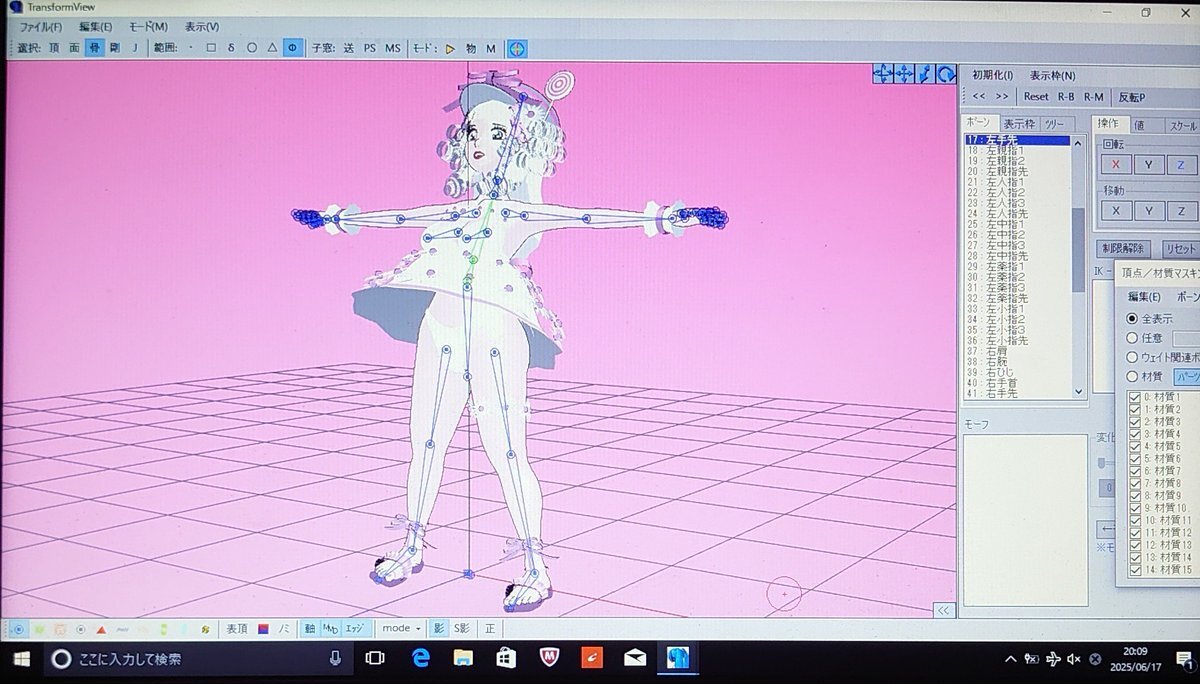This screenshot has height=684, width=1200.
Task: Click the rotation Y axis button
Action: pos(1149,165)
